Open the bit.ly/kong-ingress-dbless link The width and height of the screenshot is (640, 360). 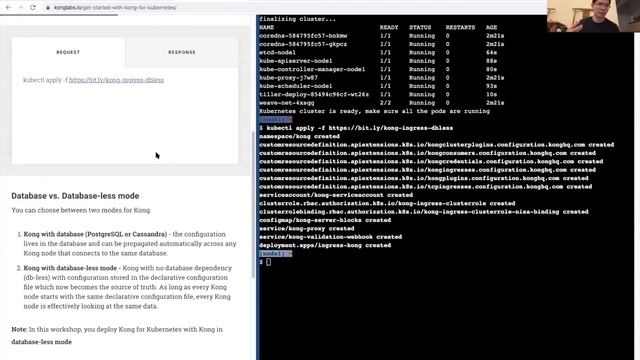[116, 80]
